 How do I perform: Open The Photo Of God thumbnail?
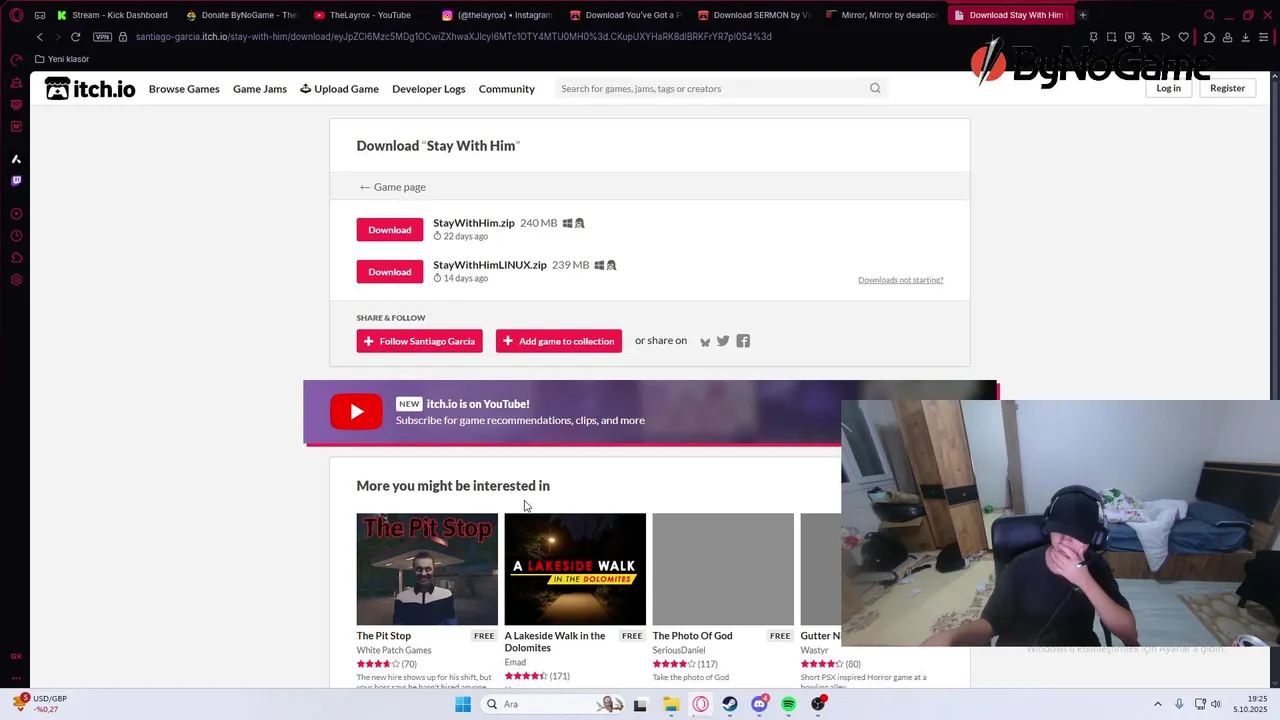[723, 569]
